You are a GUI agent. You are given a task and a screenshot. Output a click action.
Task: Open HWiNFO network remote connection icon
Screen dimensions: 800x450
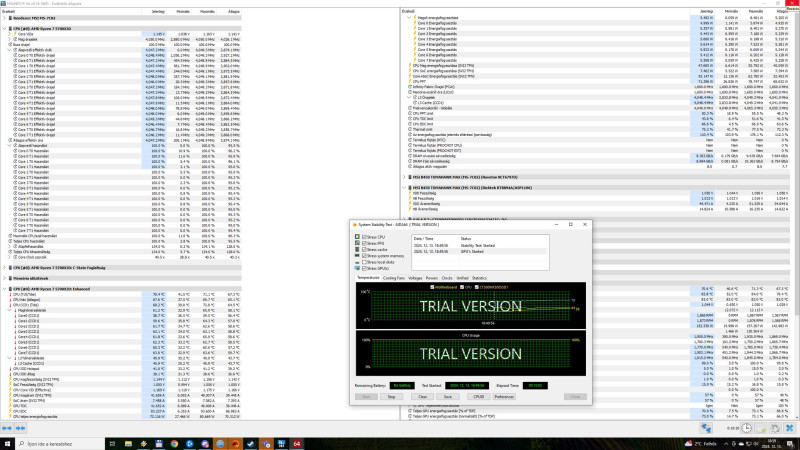point(706,428)
